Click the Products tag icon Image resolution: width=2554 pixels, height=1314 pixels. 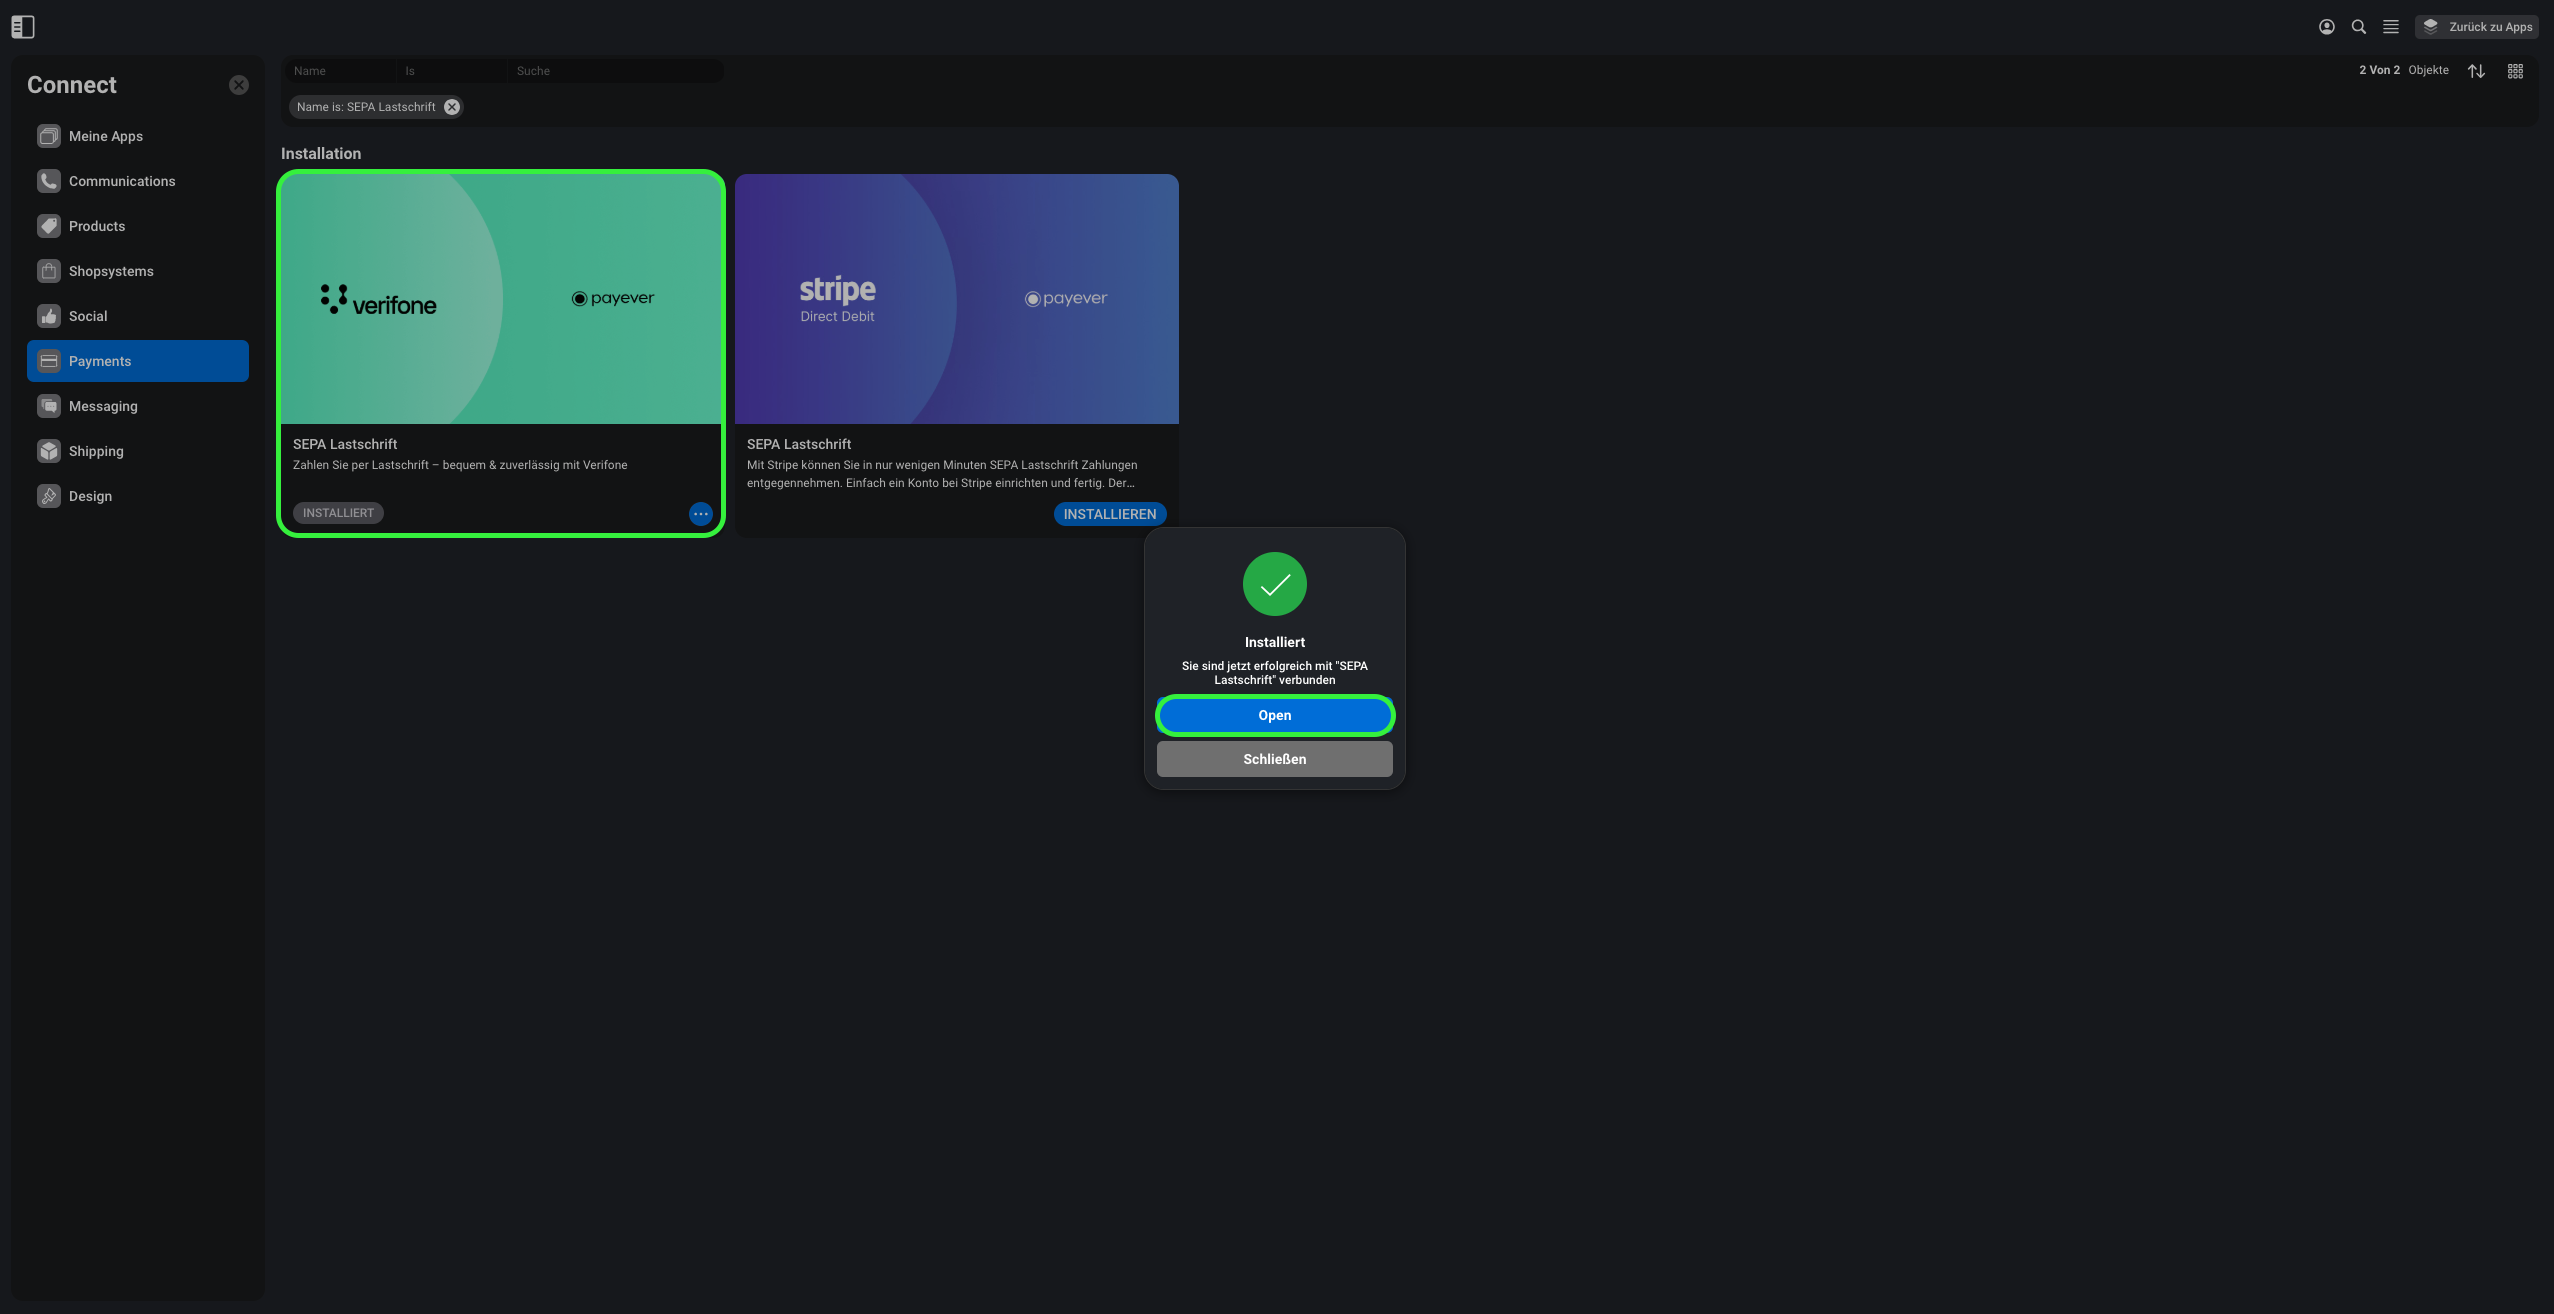pos(49,226)
